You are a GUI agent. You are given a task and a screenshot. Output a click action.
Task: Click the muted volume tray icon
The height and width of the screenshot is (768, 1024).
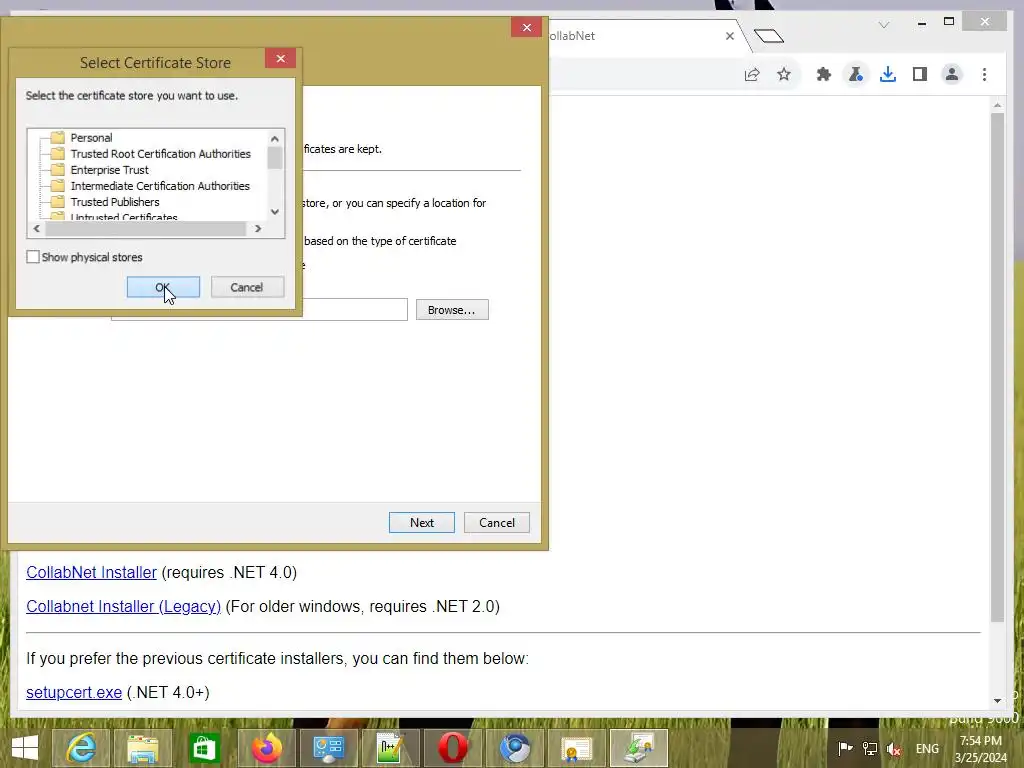coord(894,749)
